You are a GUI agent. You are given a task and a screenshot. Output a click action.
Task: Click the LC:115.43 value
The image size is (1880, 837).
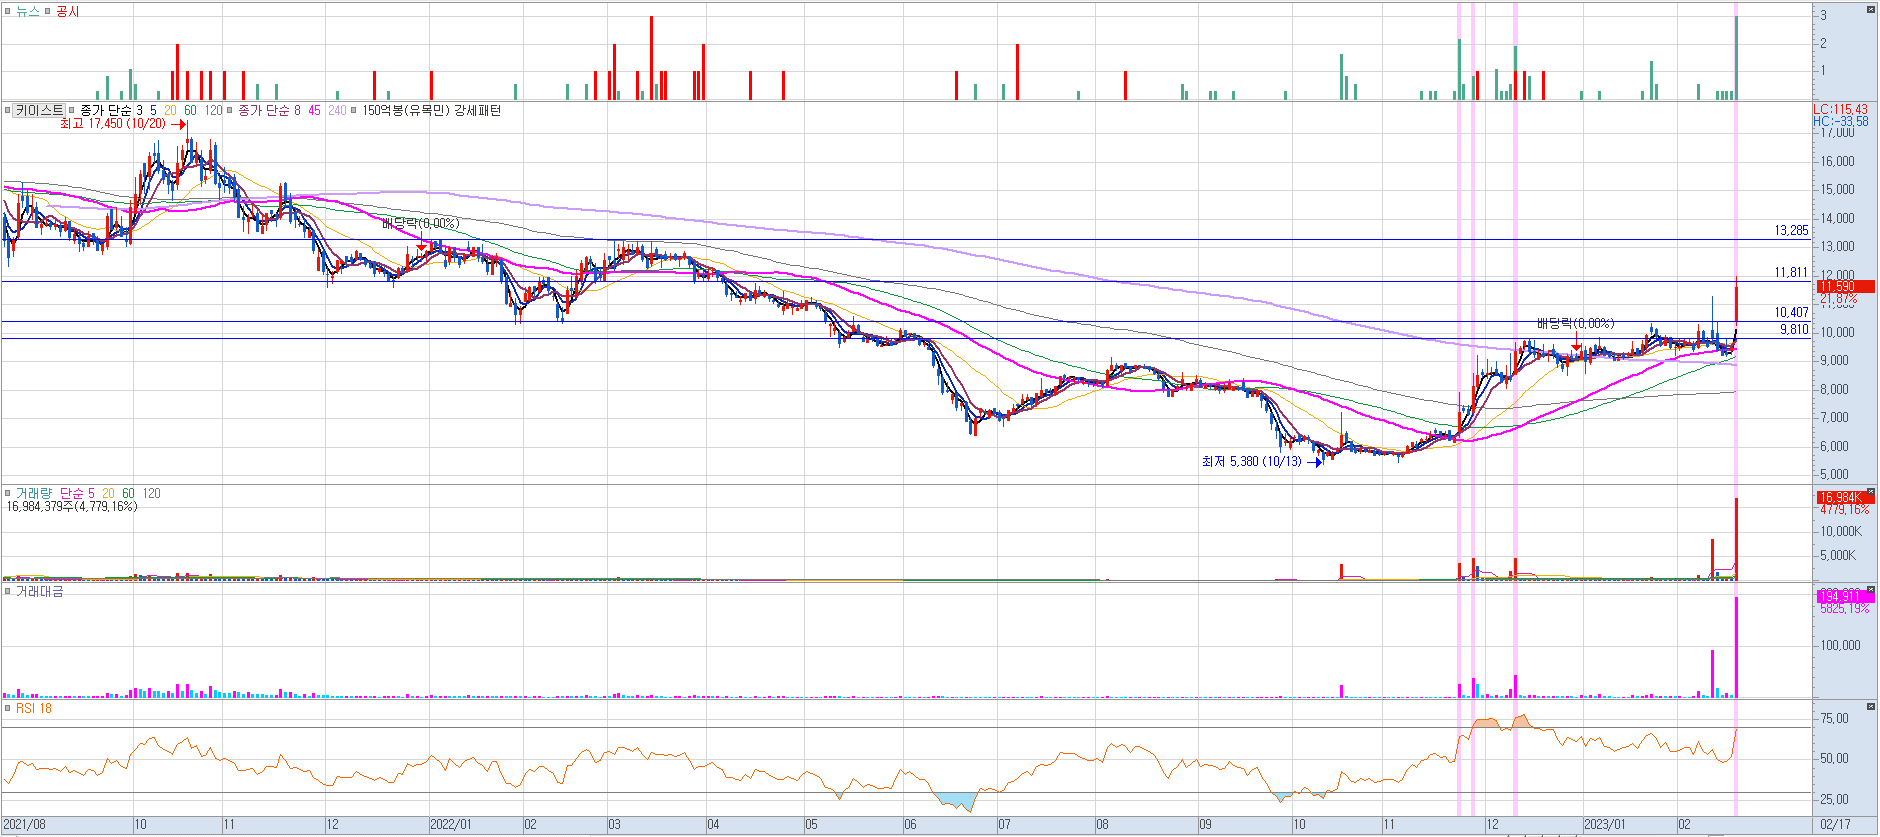pos(1840,109)
